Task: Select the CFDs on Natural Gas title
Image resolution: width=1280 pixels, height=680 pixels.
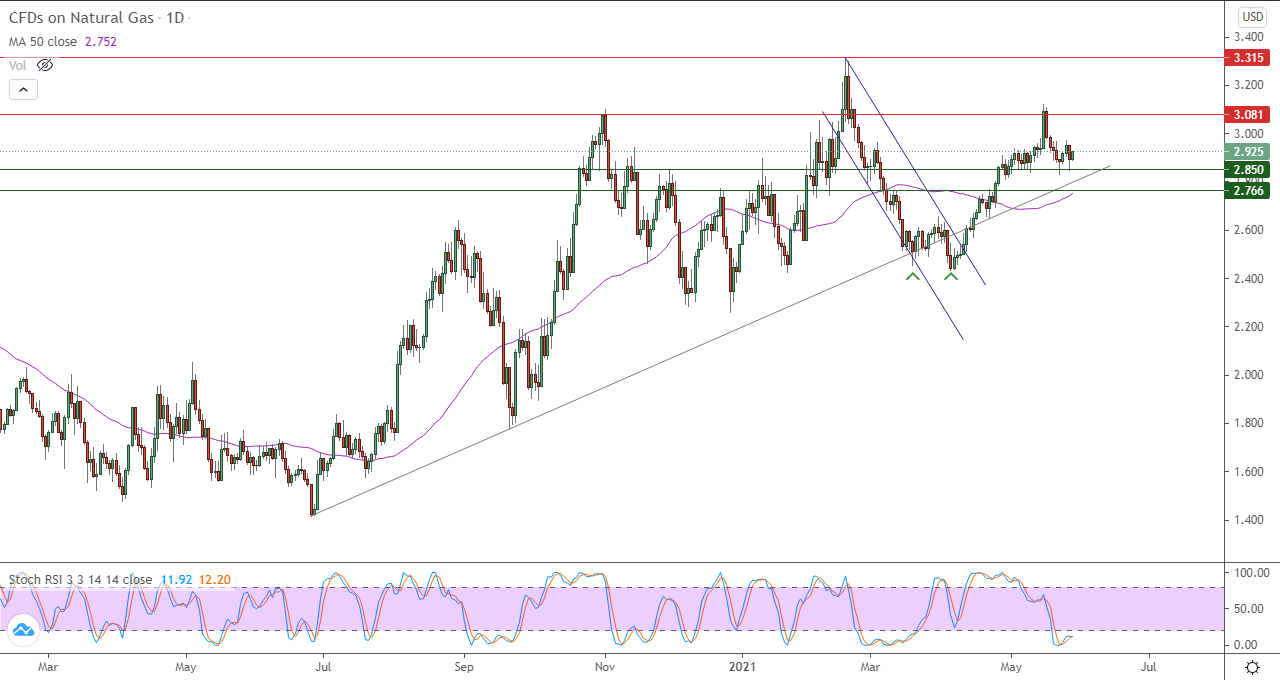Action: tap(79, 19)
